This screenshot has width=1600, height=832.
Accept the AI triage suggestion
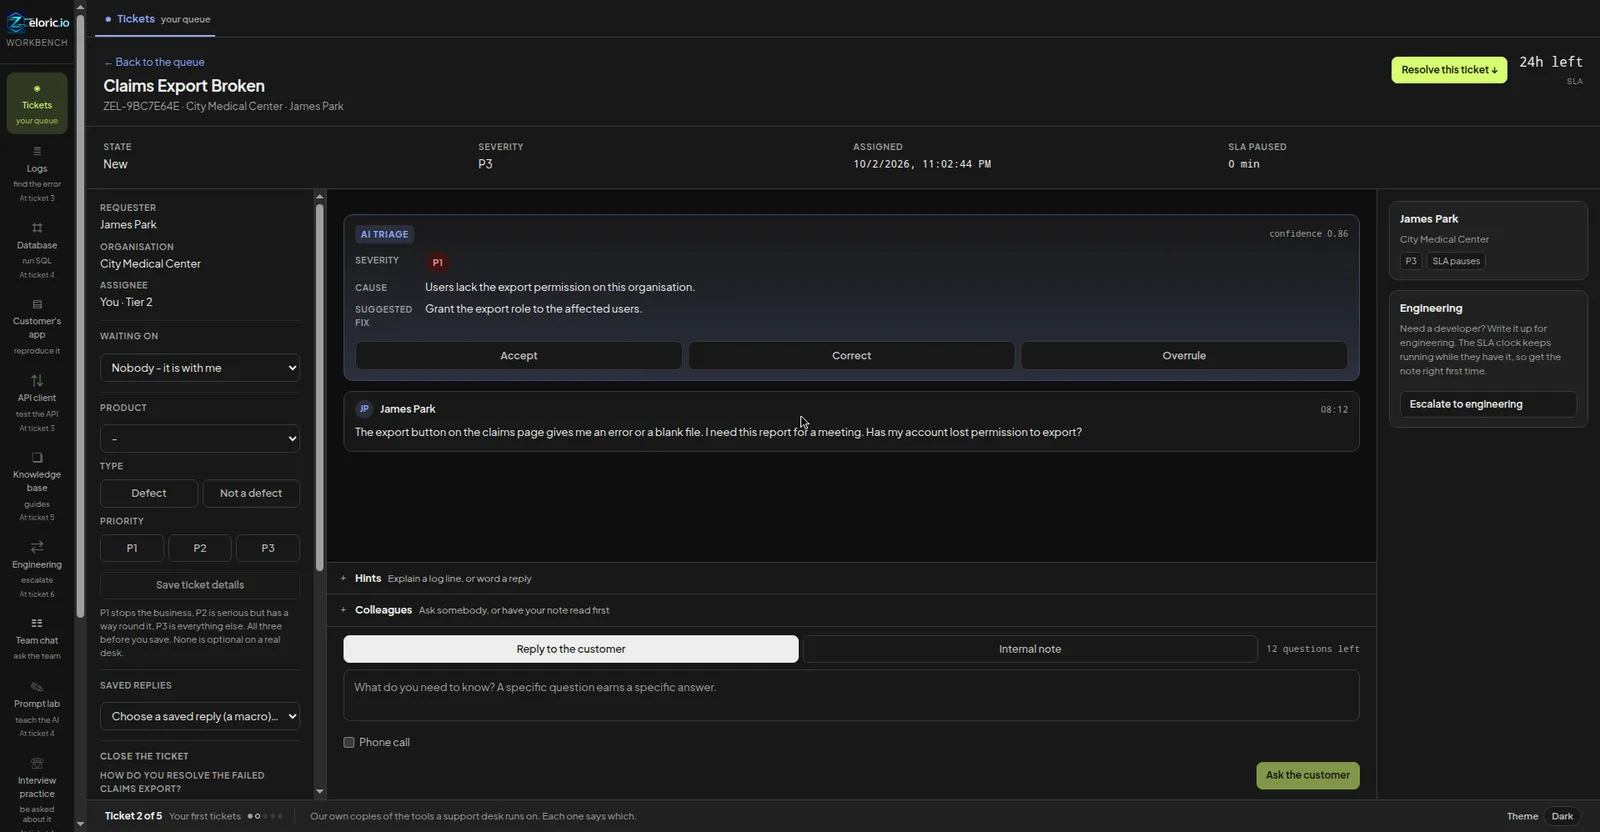[x=519, y=355]
